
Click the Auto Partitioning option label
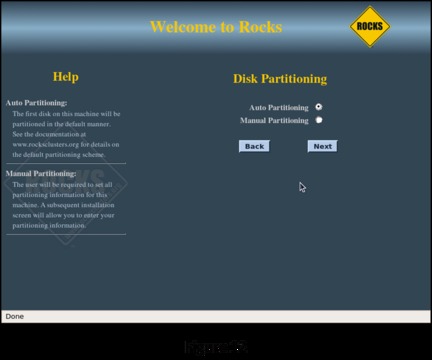point(279,108)
